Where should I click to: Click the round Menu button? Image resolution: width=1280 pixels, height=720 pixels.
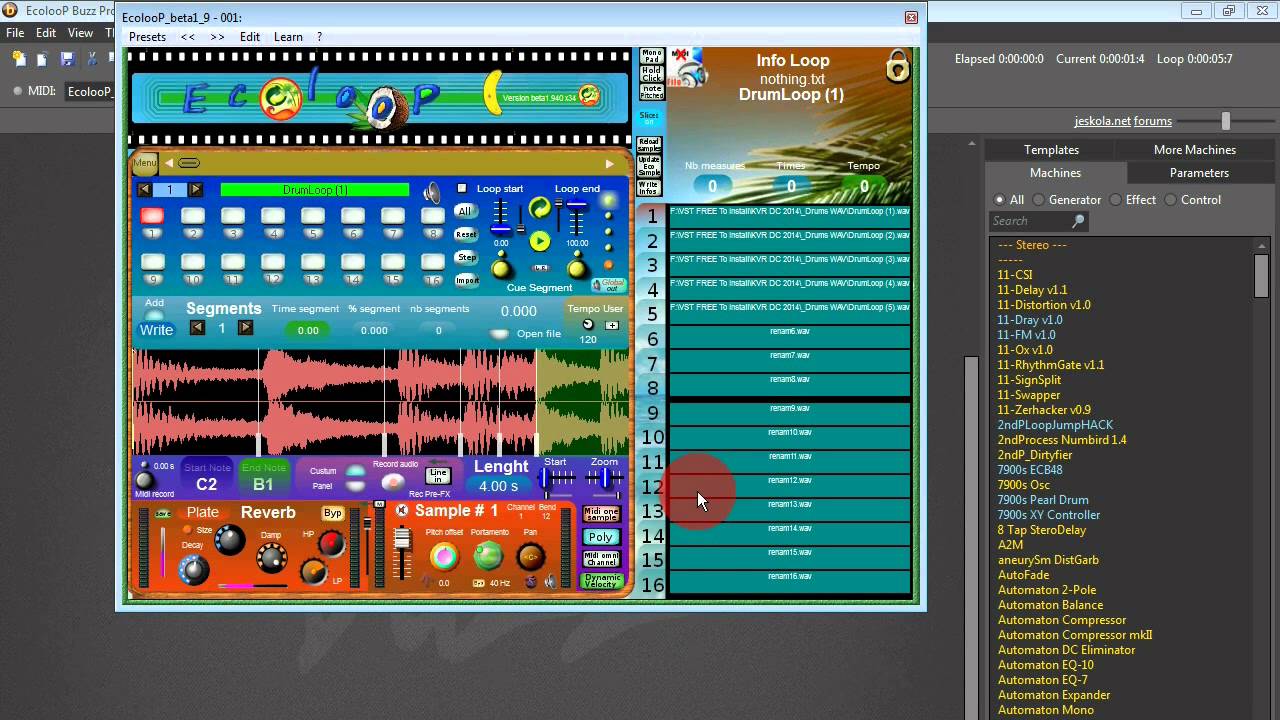[145, 163]
